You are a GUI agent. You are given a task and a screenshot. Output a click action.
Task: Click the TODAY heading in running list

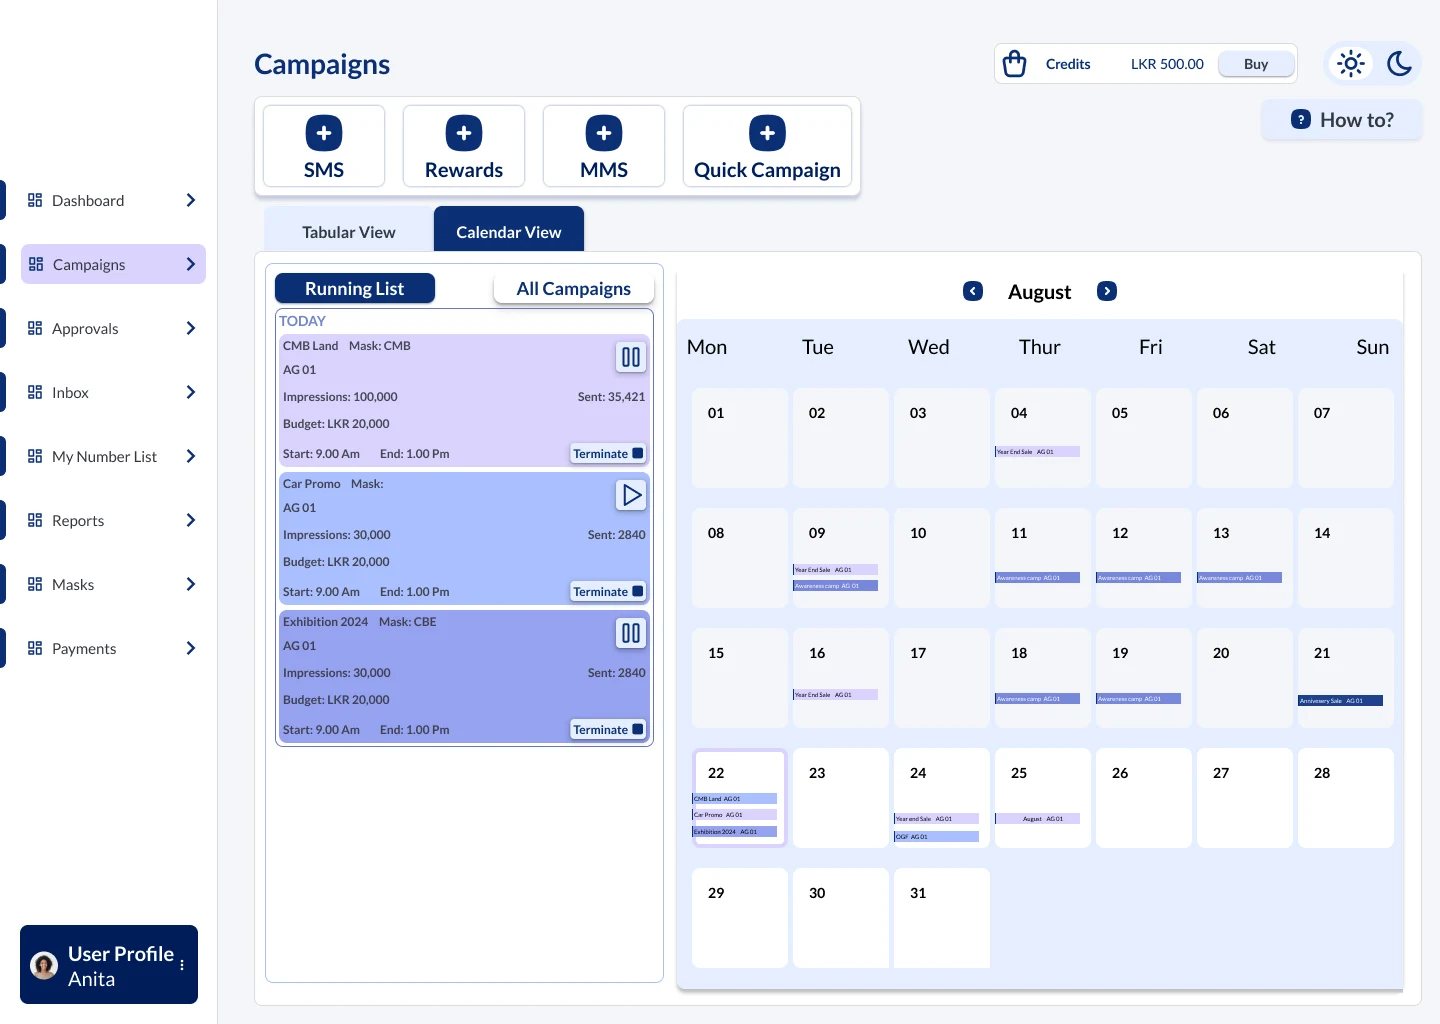302,321
